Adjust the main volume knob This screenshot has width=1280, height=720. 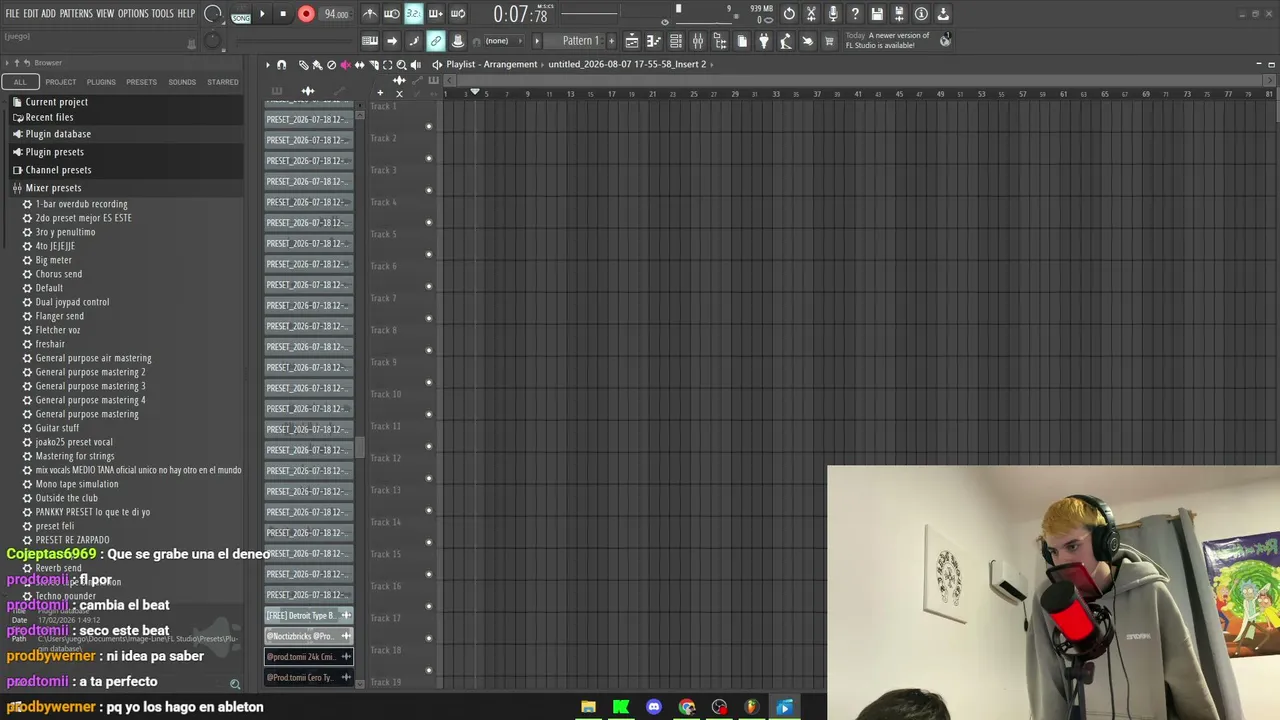pyautogui.click(x=213, y=14)
